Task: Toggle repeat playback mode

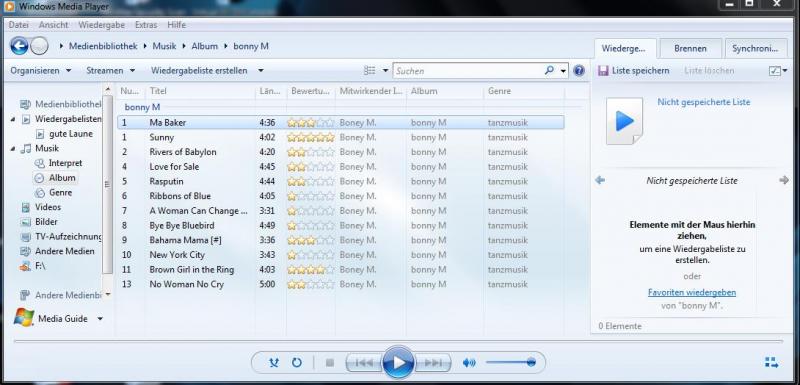Action: pos(296,363)
